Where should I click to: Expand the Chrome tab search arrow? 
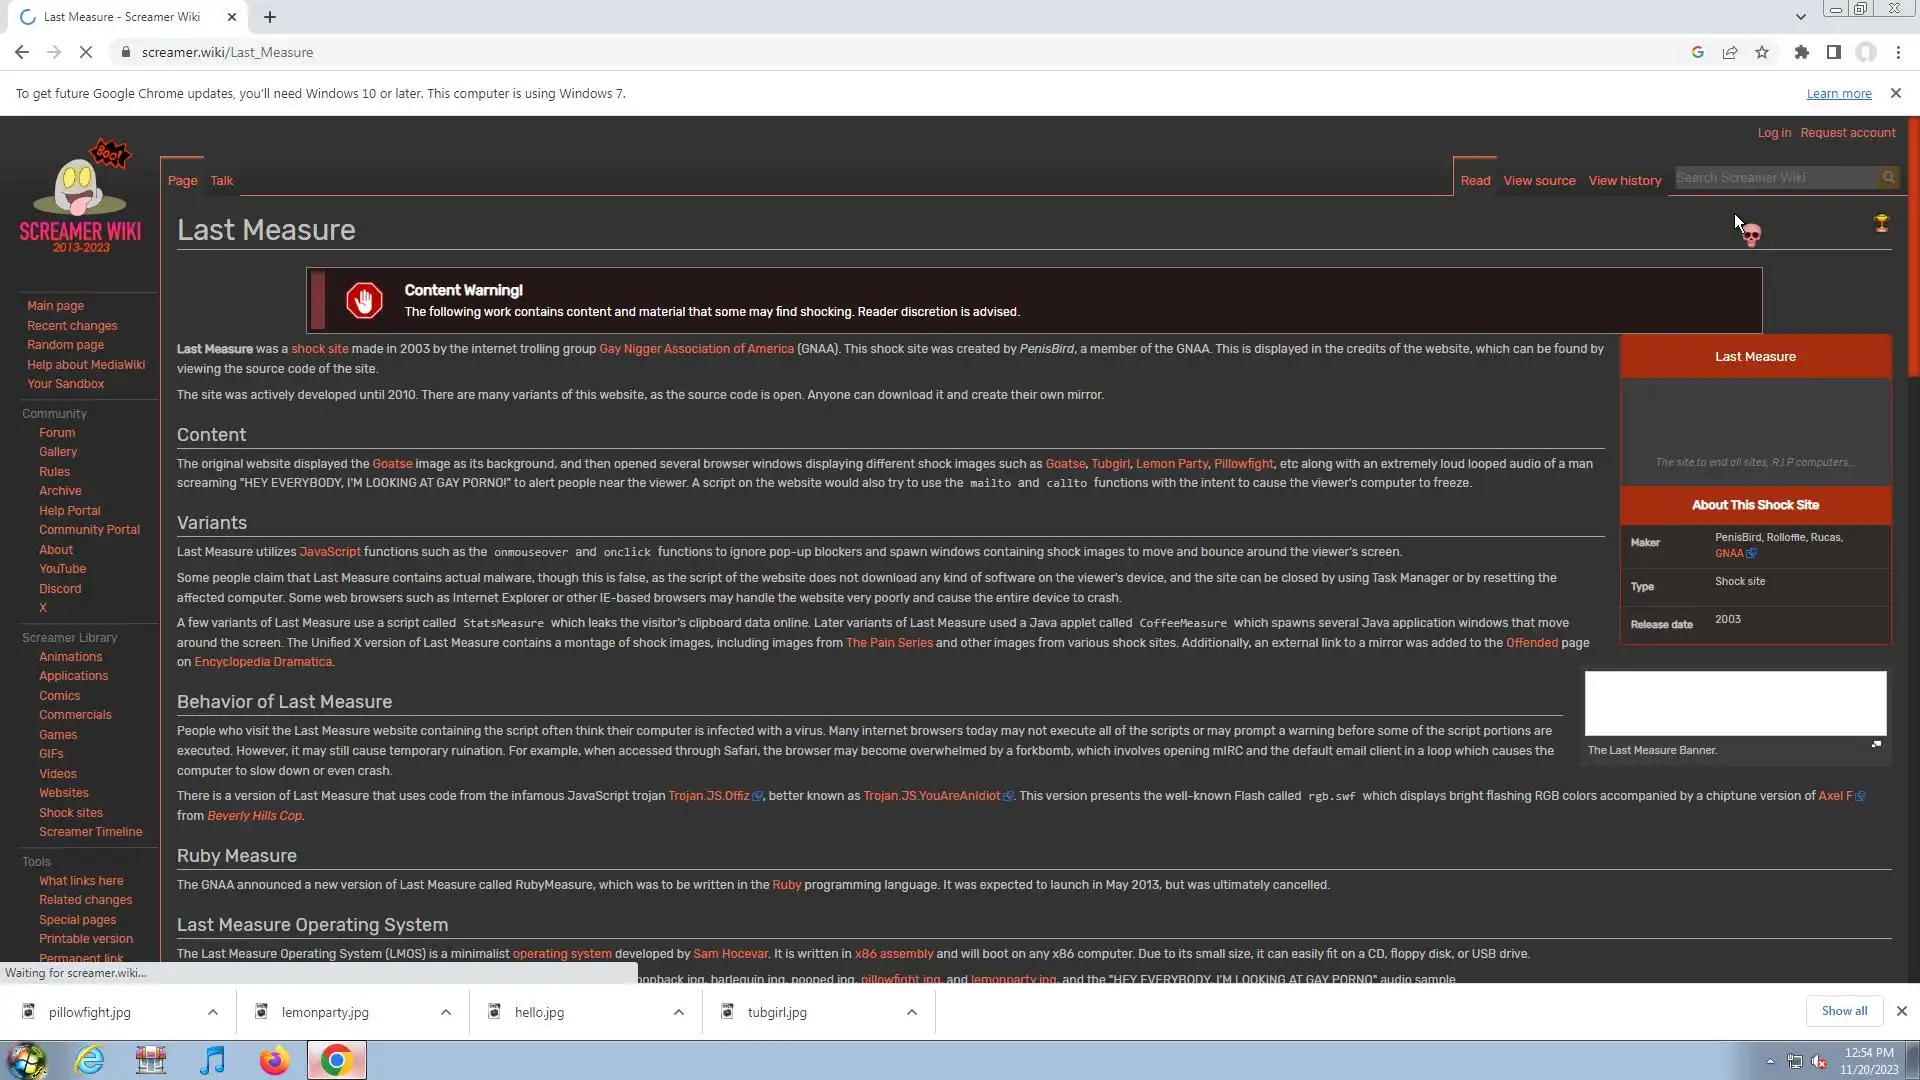pyautogui.click(x=1800, y=17)
